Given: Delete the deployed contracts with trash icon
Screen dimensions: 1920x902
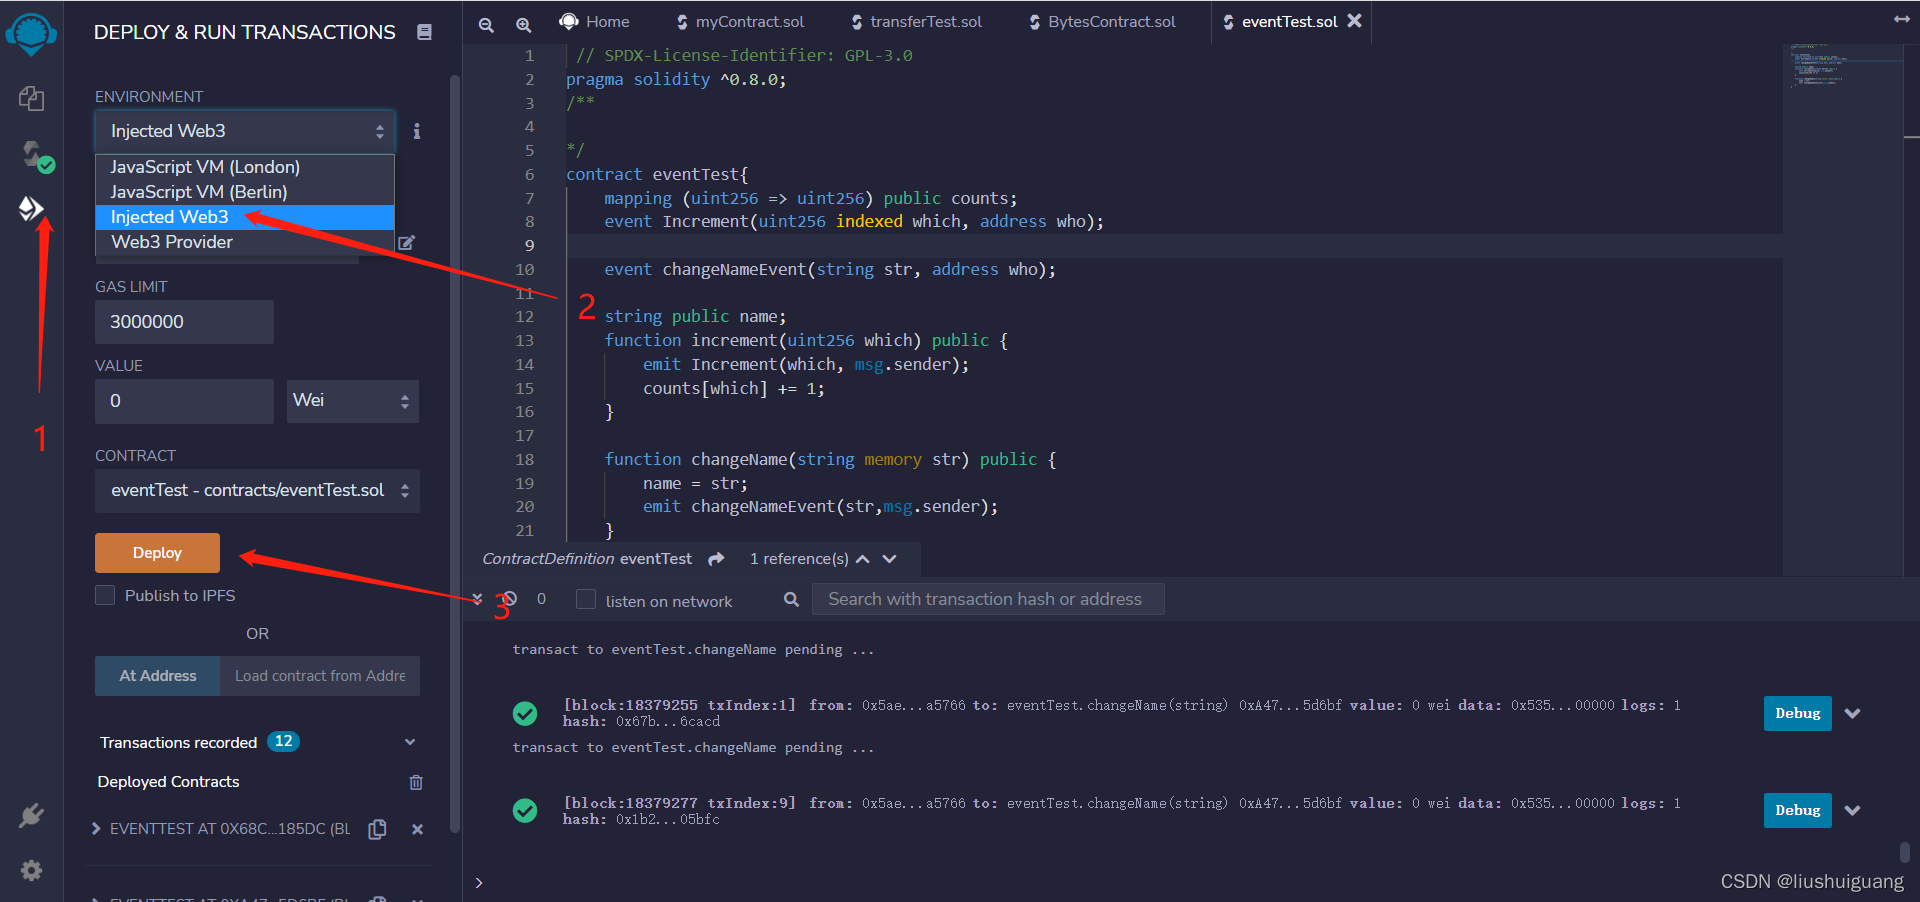Looking at the screenshot, I should pyautogui.click(x=416, y=782).
